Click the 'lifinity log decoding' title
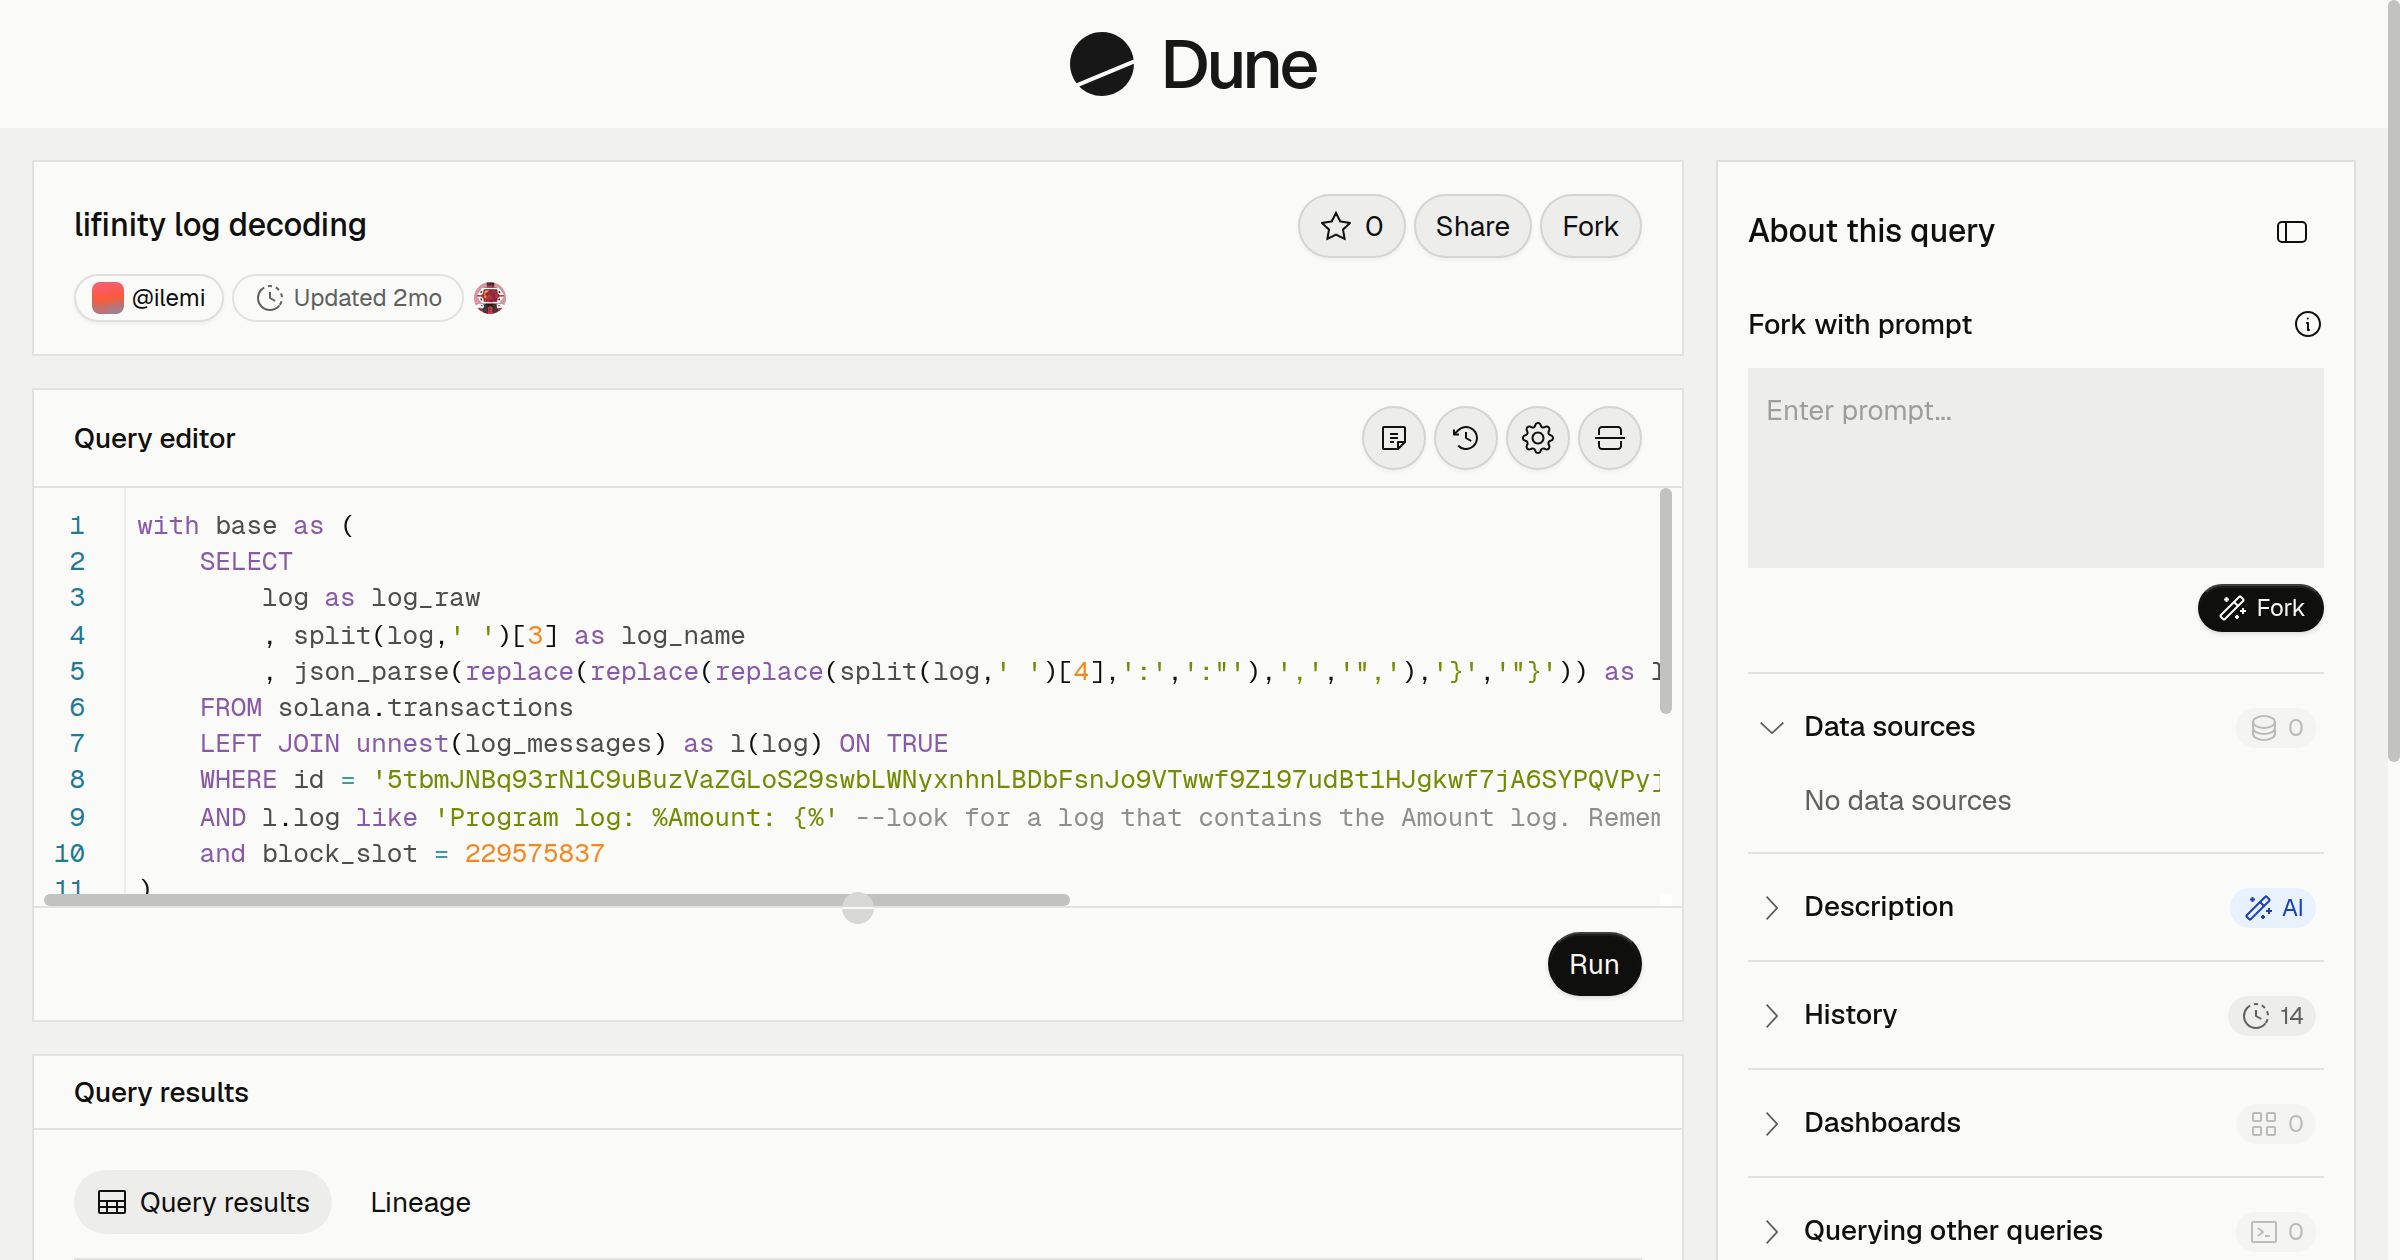 [x=220, y=225]
